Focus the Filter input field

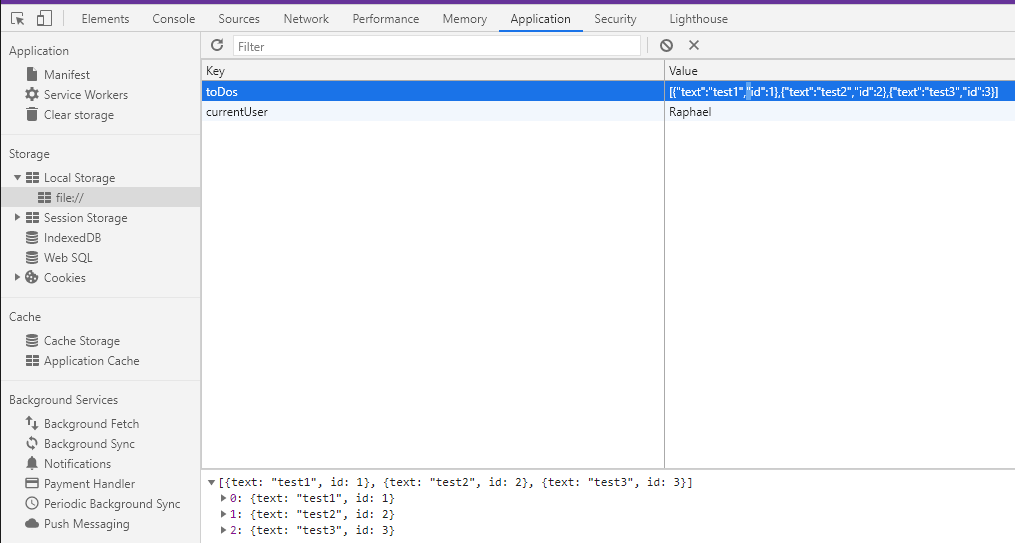pyautogui.click(x=437, y=46)
